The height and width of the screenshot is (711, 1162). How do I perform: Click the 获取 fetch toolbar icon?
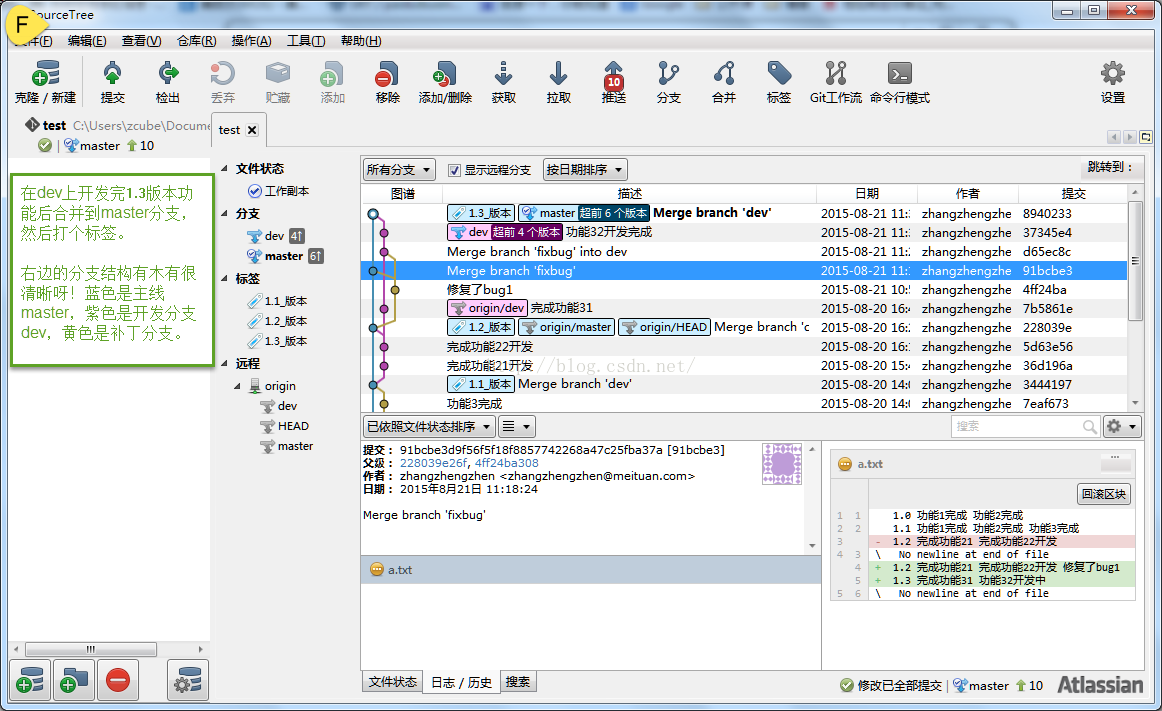pos(503,74)
